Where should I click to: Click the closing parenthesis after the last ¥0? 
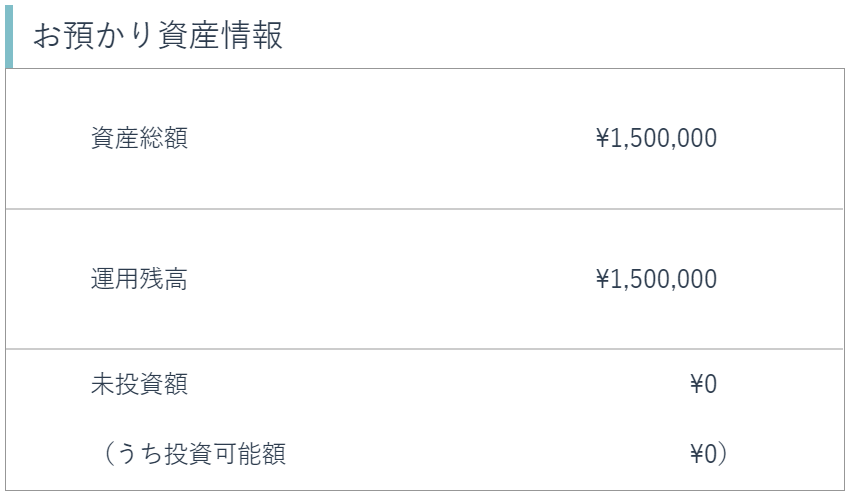click(x=722, y=454)
